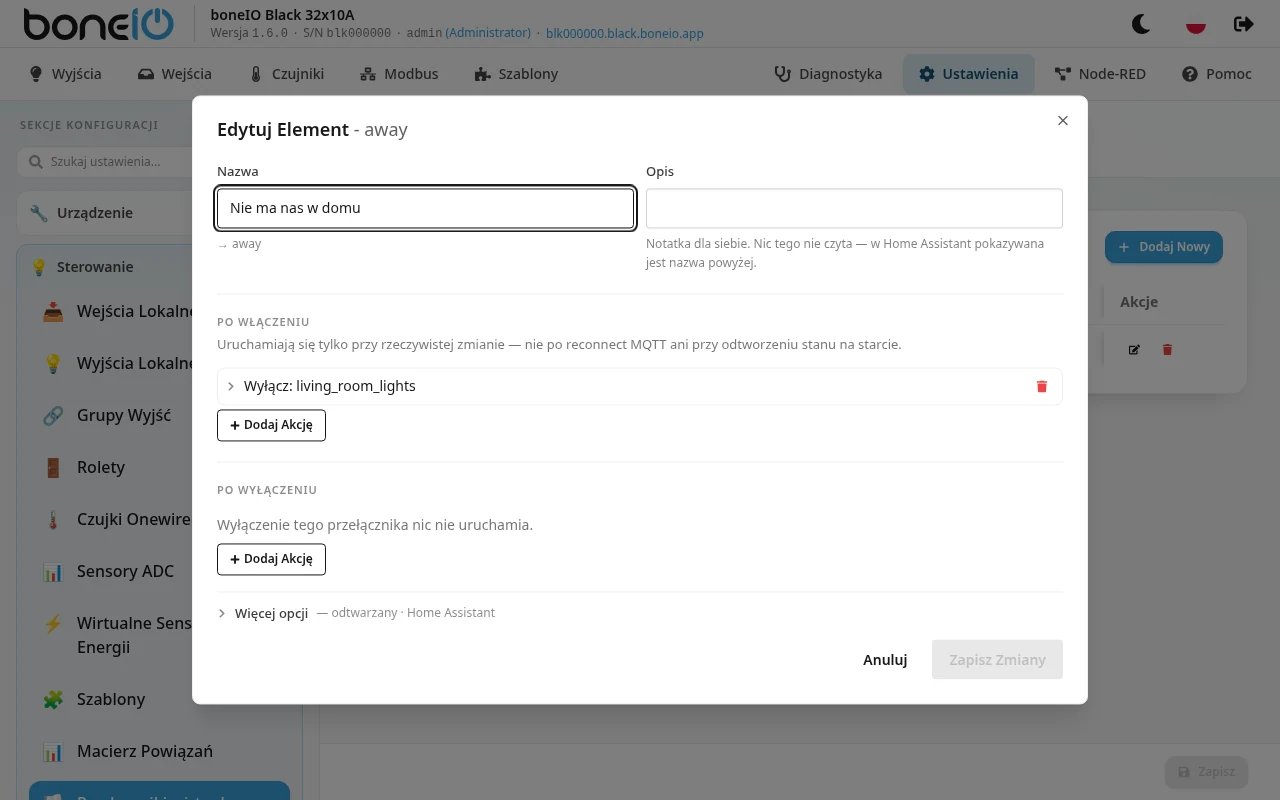
Task: Click the red trash icon in Akcje column
Action: [x=1167, y=350]
